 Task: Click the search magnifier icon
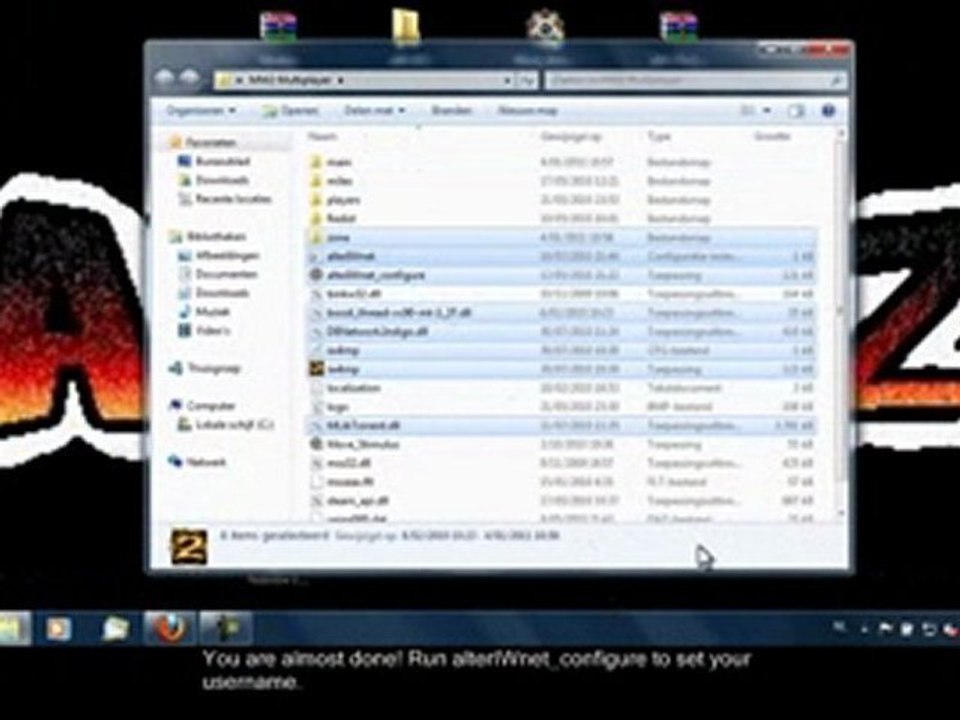pyautogui.click(x=836, y=80)
